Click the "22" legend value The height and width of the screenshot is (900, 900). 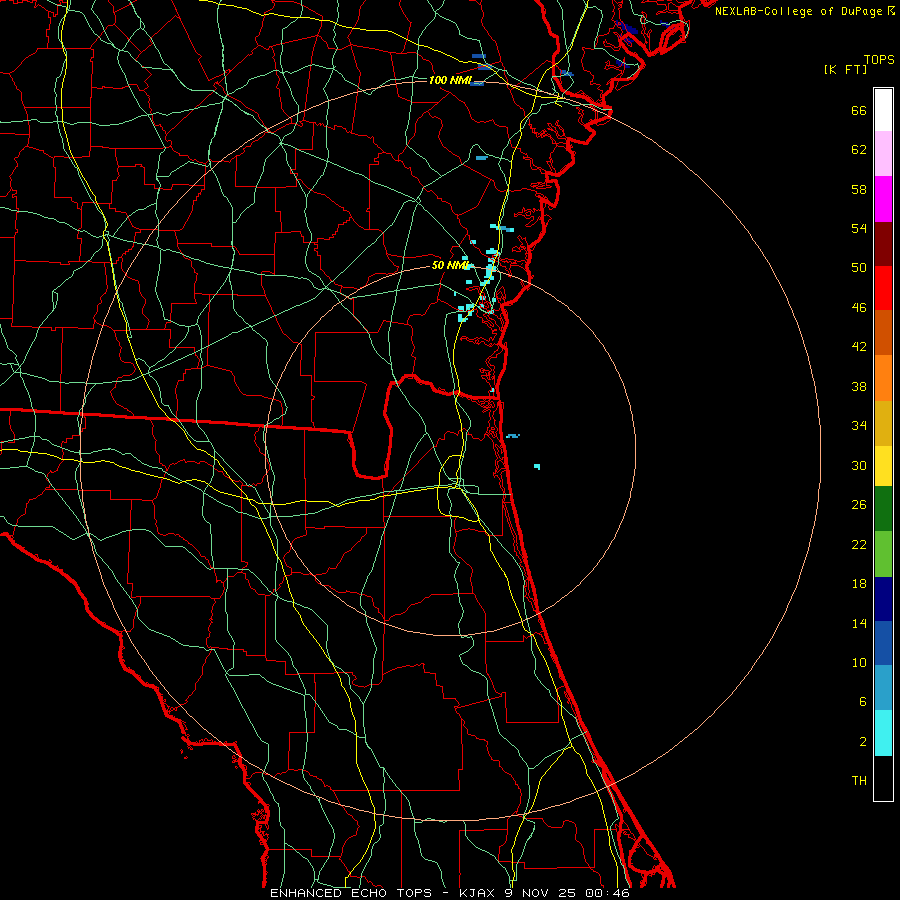(859, 544)
